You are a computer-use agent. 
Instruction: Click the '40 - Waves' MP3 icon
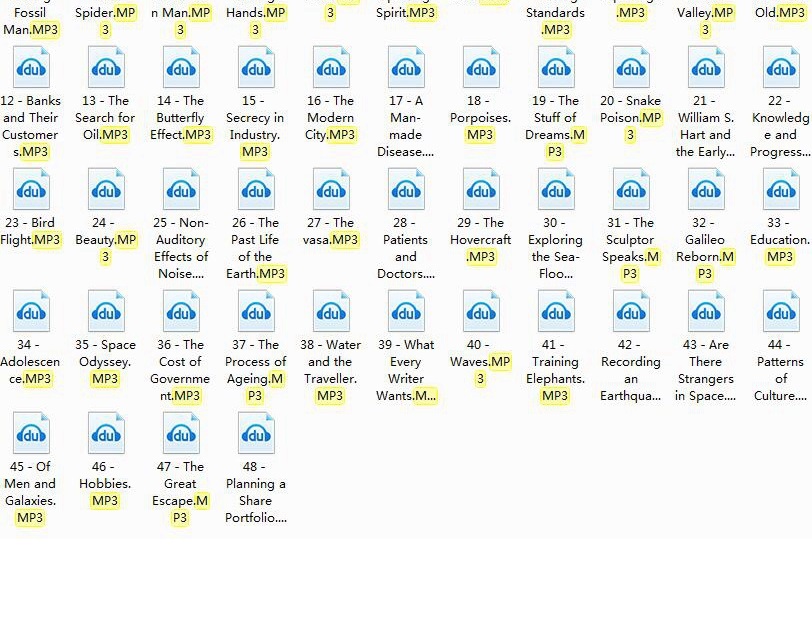481,312
